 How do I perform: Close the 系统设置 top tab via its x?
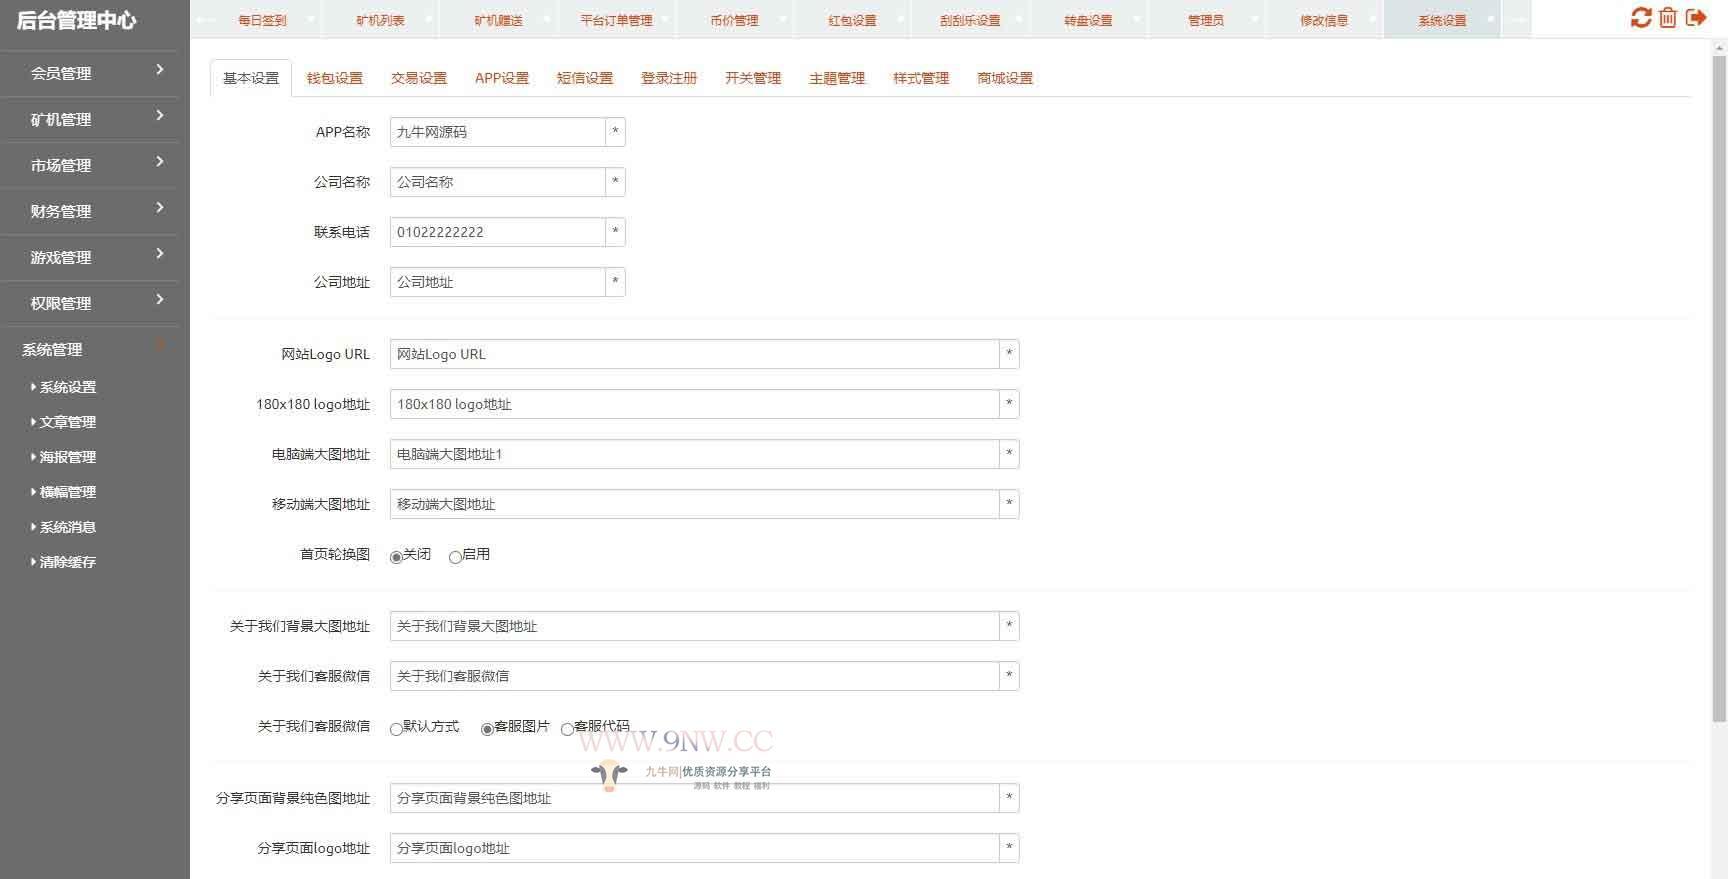click(1490, 20)
